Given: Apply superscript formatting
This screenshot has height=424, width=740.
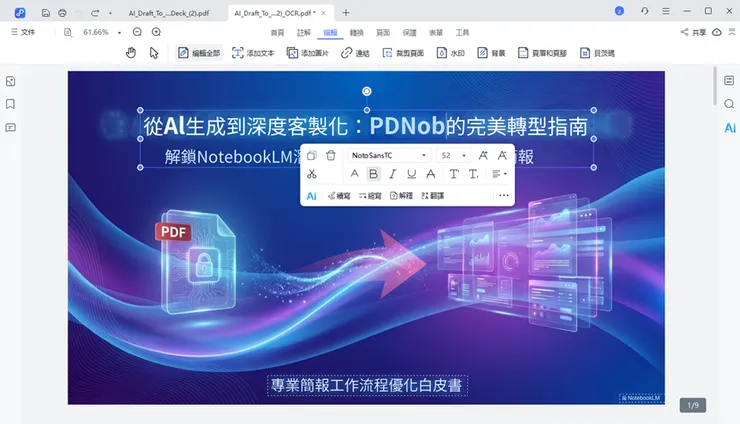Looking at the screenshot, I should tap(454, 174).
